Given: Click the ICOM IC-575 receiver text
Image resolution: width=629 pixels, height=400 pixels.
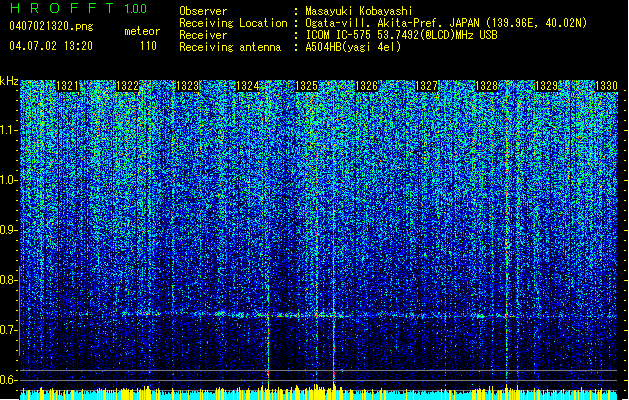Looking at the screenshot, I should click(x=402, y=35).
